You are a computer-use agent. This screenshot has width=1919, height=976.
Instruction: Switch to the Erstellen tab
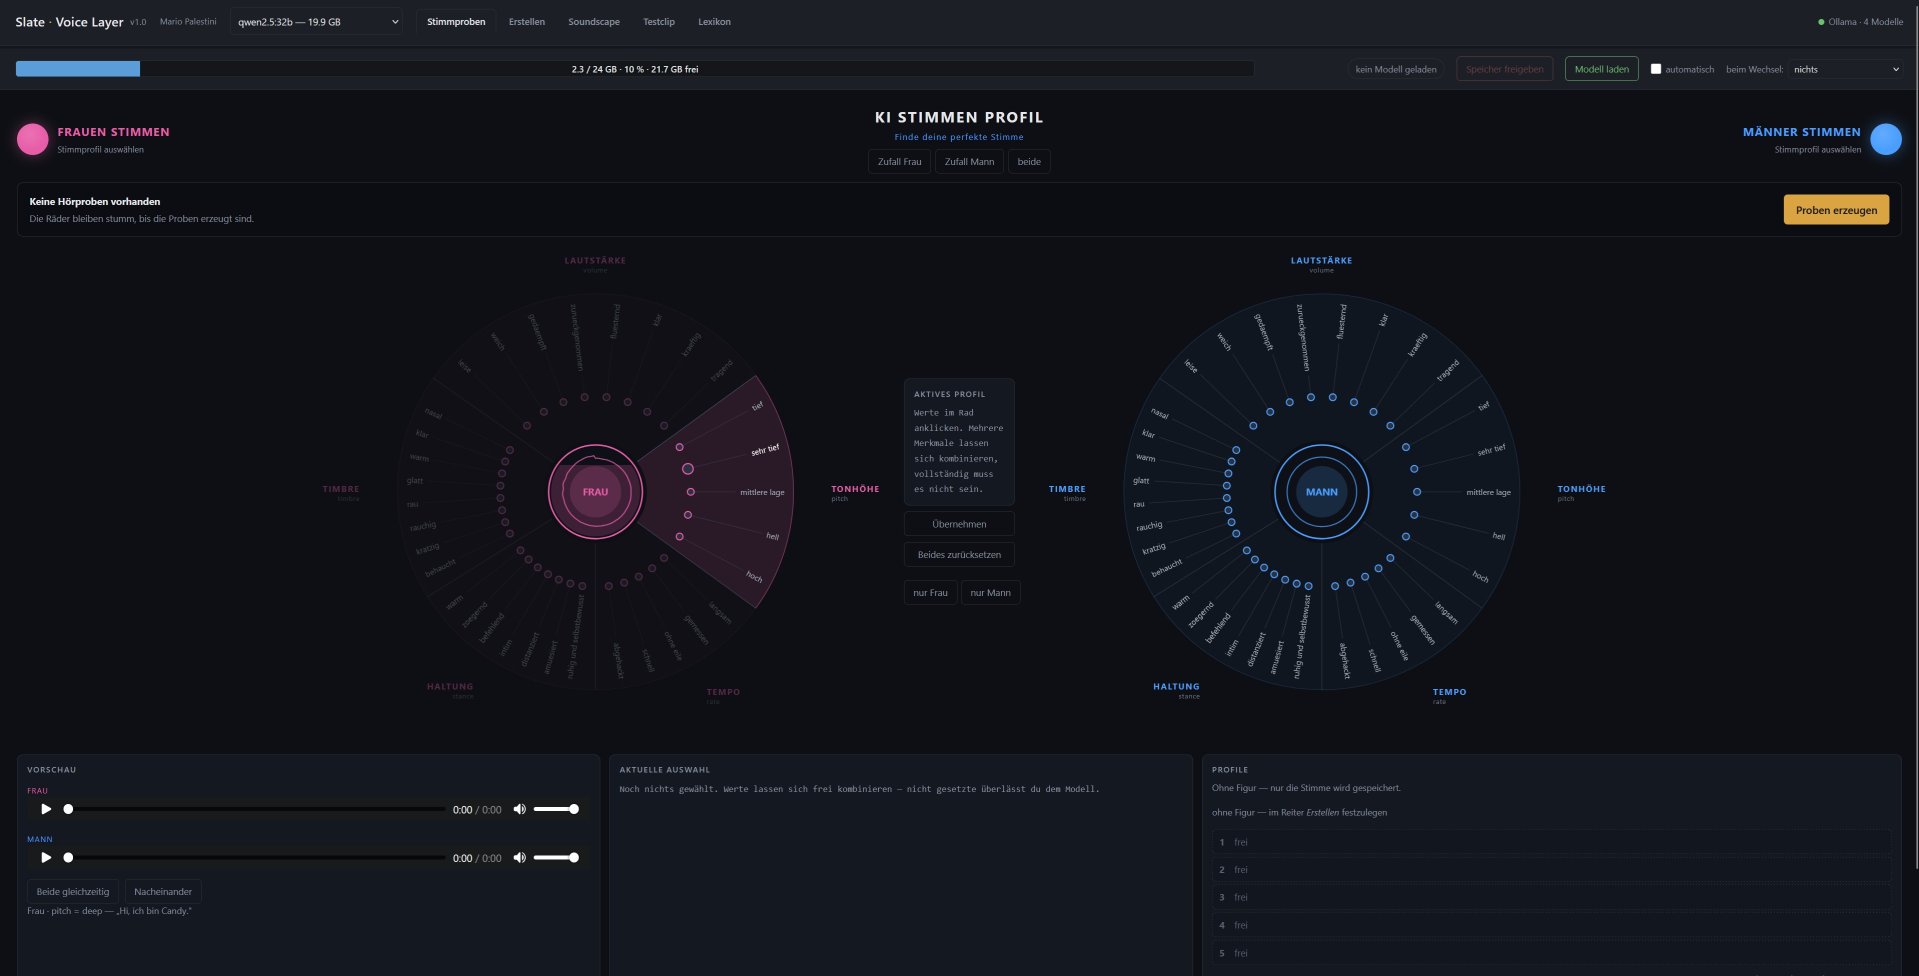coord(527,22)
